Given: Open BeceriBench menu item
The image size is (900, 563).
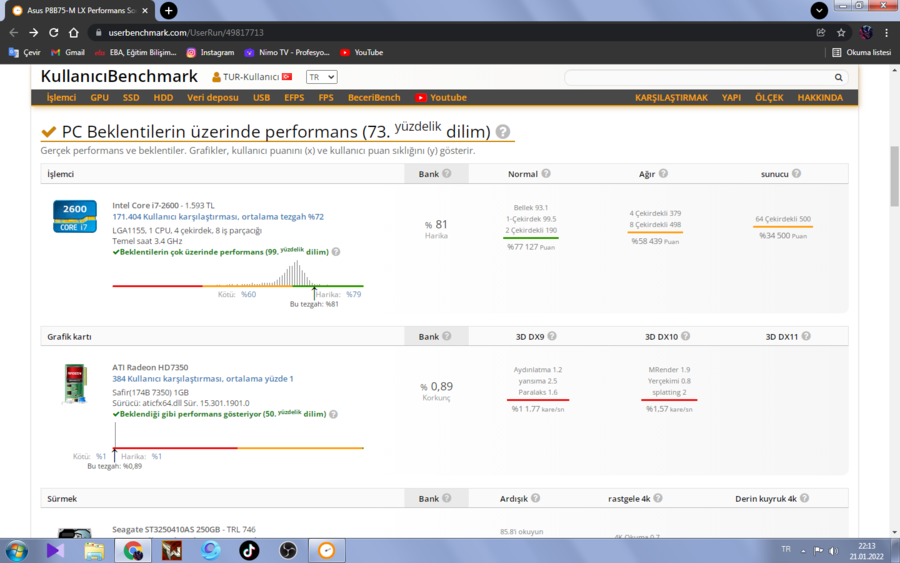Looking at the screenshot, I should point(374,98).
